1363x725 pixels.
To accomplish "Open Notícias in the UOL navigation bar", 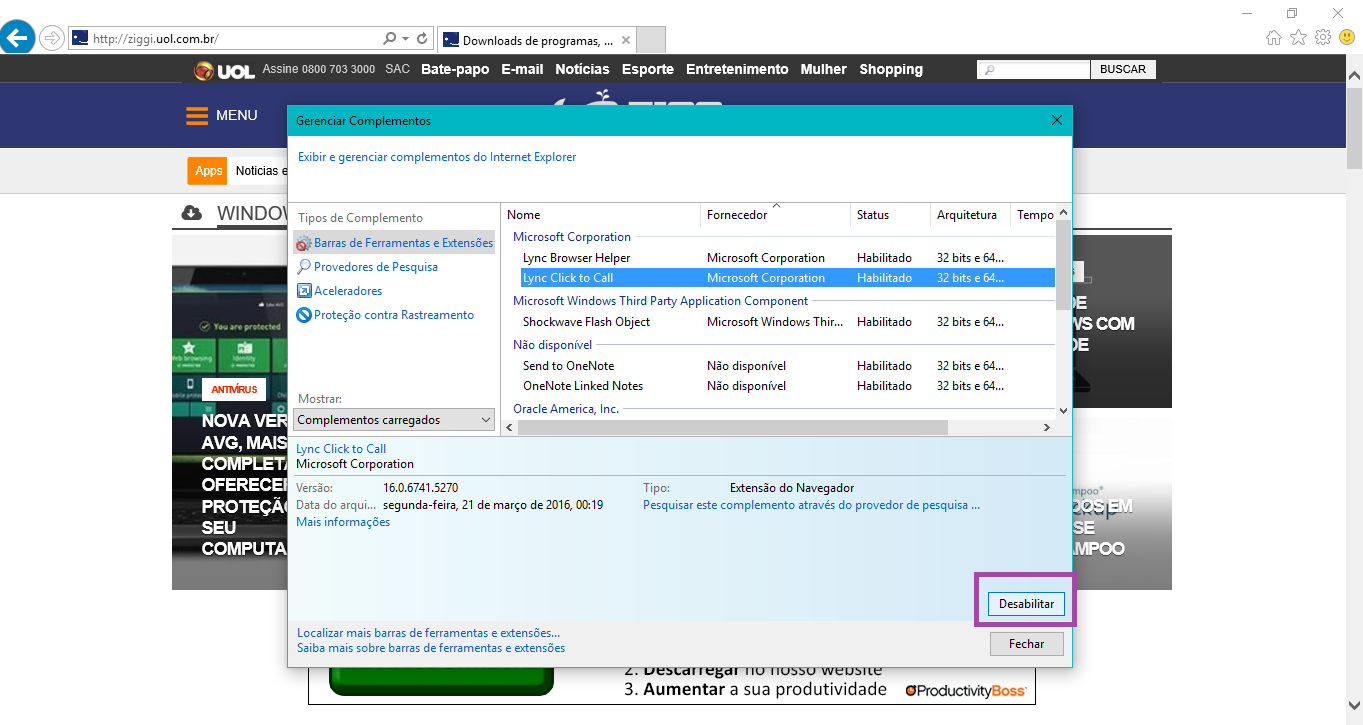I will tap(582, 70).
